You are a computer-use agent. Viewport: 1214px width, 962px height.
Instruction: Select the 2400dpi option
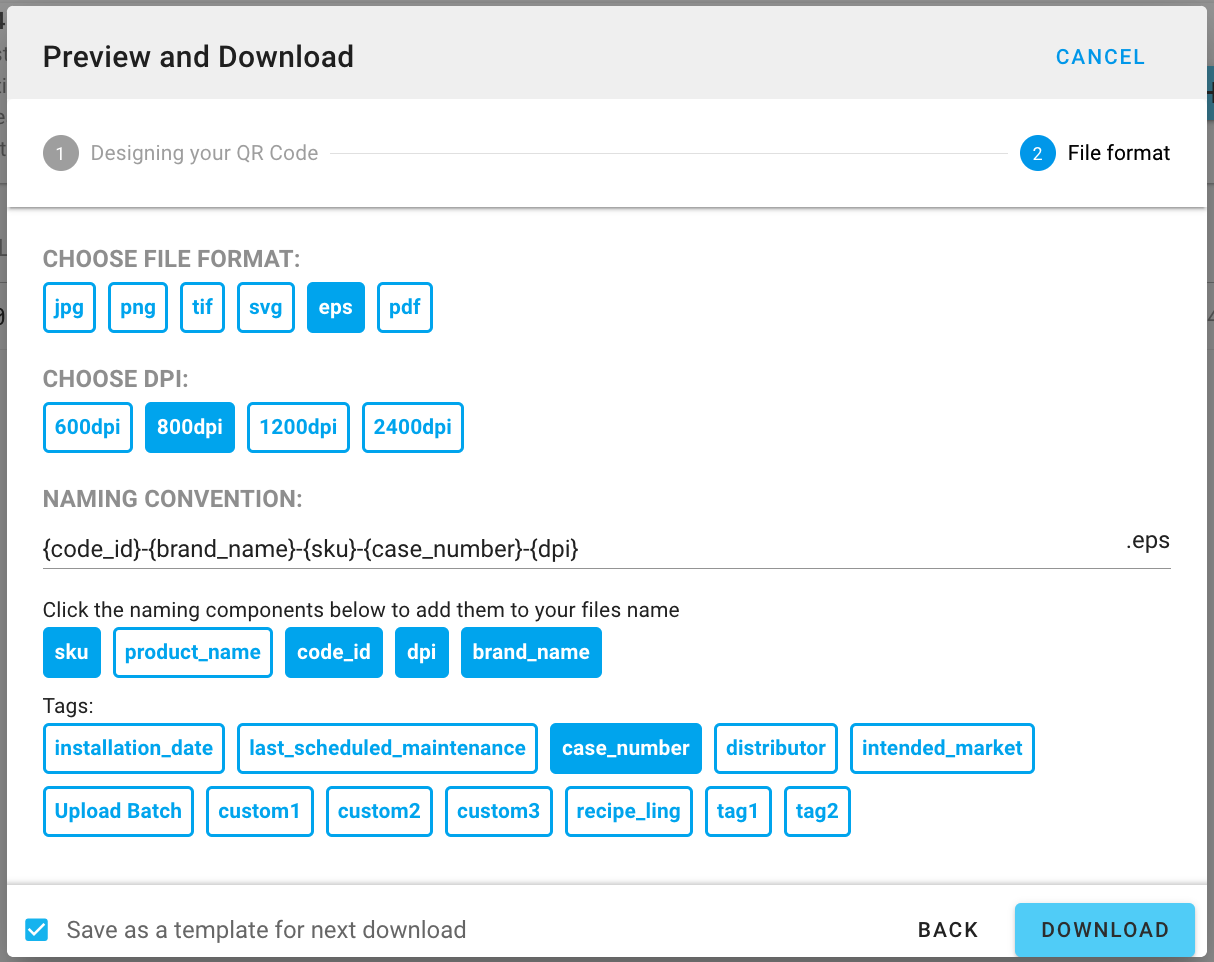pyautogui.click(x=412, y=427)
